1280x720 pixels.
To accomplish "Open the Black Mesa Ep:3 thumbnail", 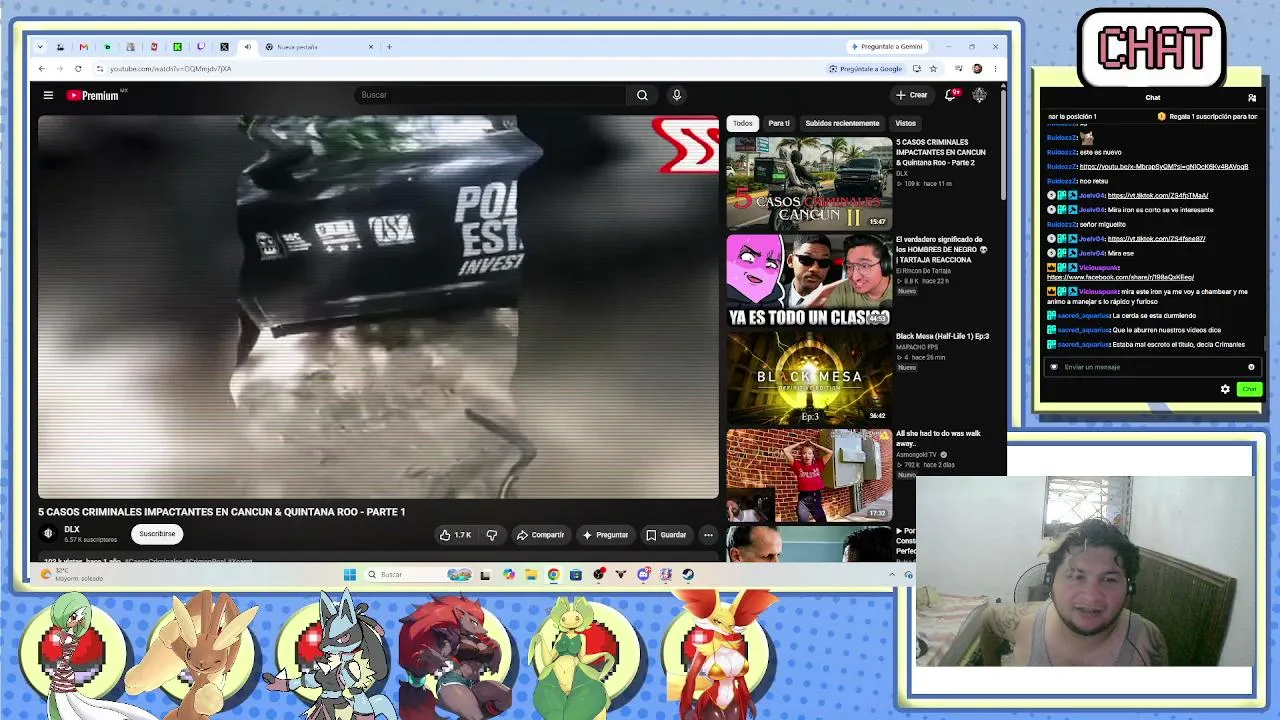I will coord(809,377).
